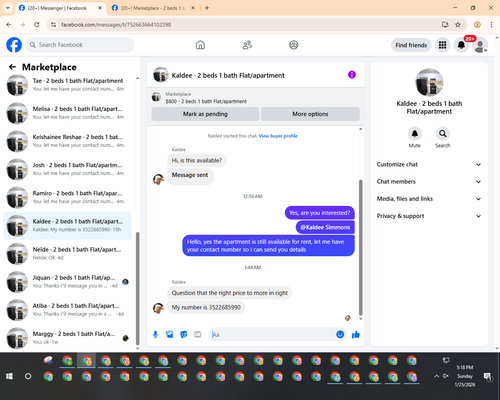Open a new browser tab
500x400 pixels.
coord(207,8)
